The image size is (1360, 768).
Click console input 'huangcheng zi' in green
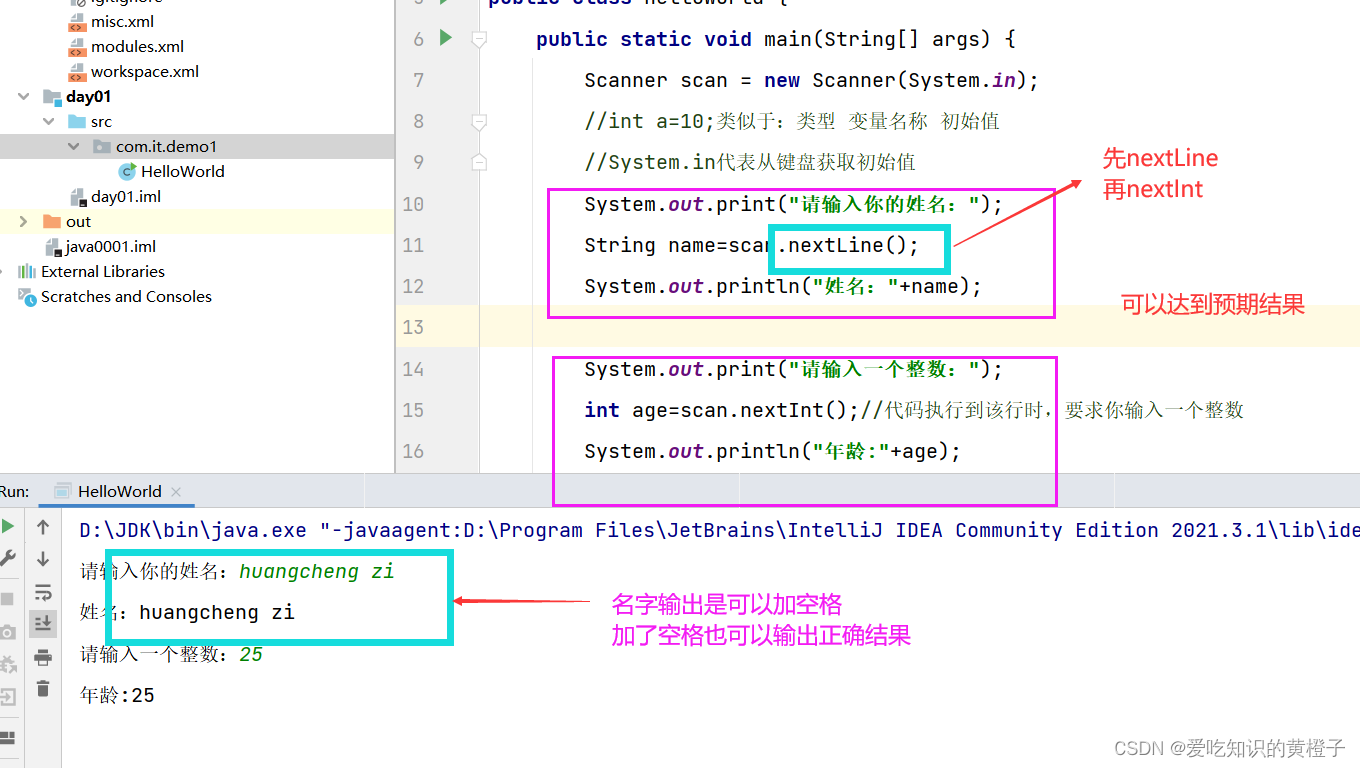click(x=317, y=572)
